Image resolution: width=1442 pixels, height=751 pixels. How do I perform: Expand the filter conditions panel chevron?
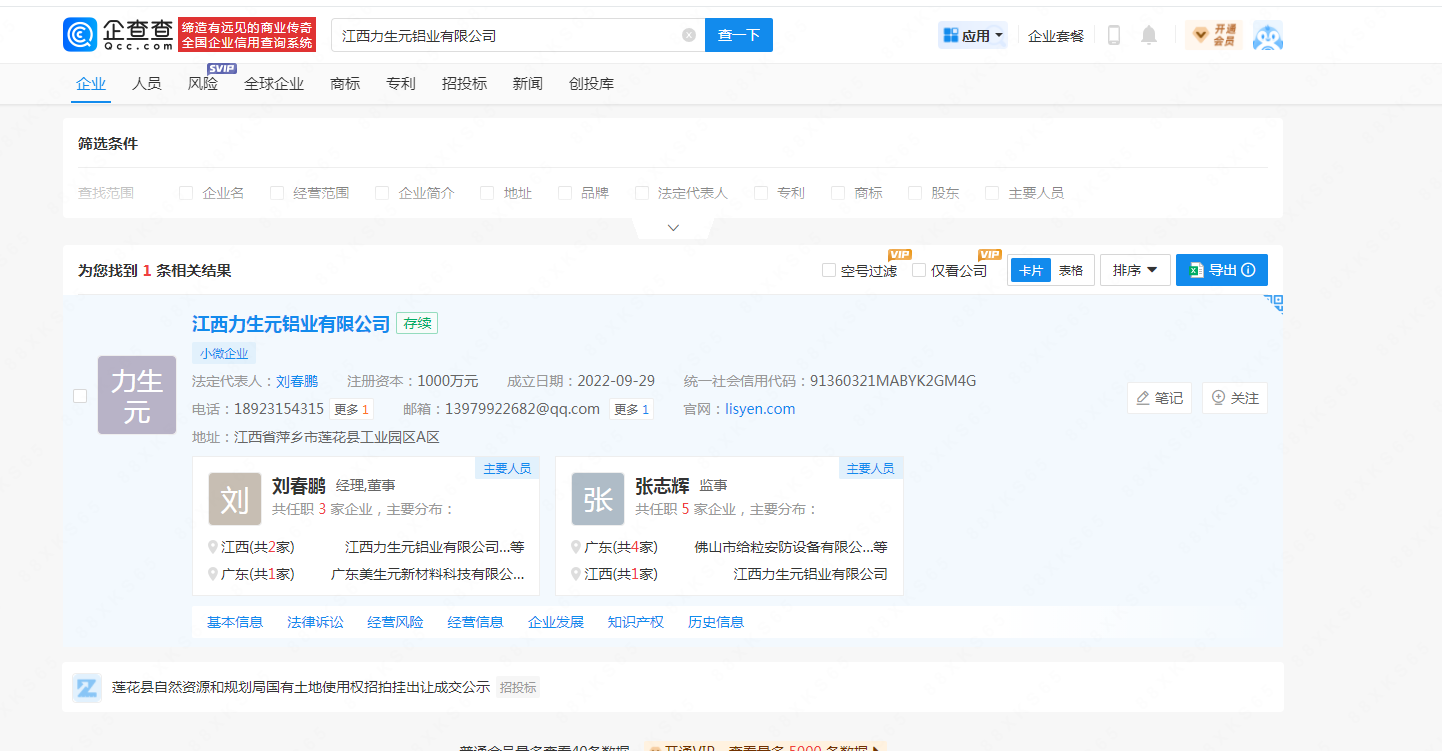click(x=673, y=228)
